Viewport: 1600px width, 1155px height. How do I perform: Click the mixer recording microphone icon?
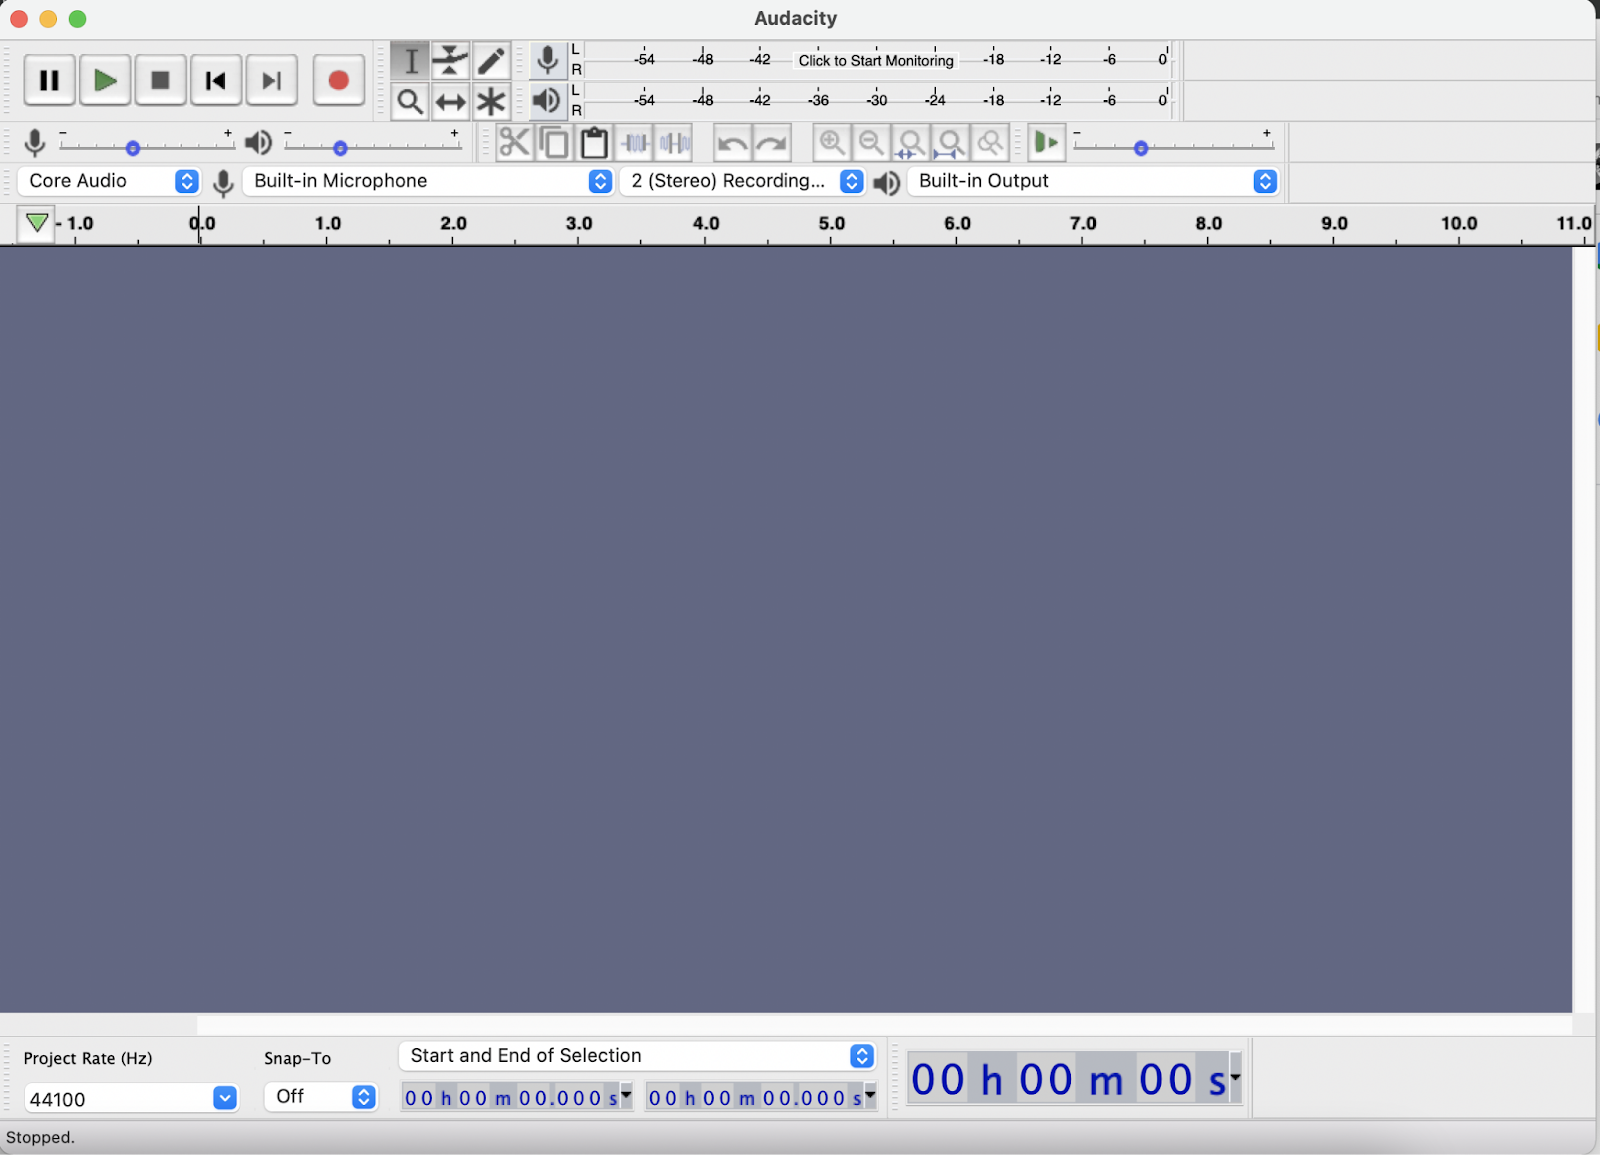point(35,144)
